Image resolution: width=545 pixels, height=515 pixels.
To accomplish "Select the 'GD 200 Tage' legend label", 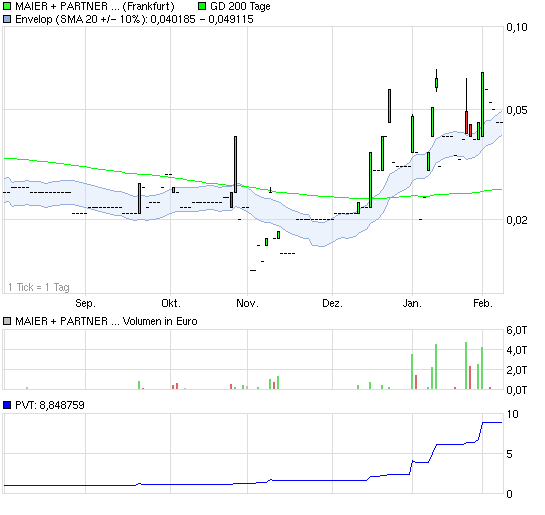I will [240, 6].
